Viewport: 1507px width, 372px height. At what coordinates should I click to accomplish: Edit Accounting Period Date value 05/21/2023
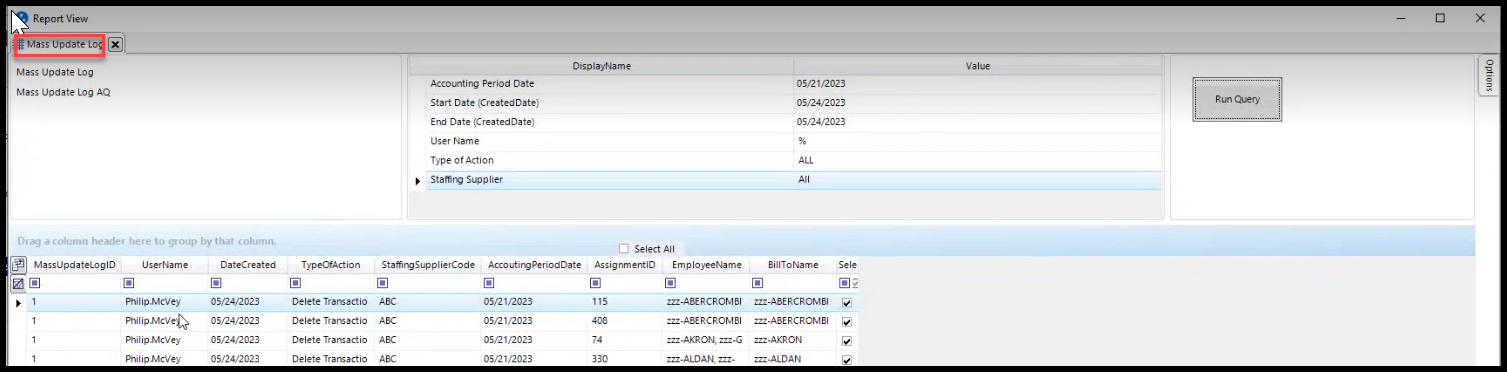tap(978, 84)
